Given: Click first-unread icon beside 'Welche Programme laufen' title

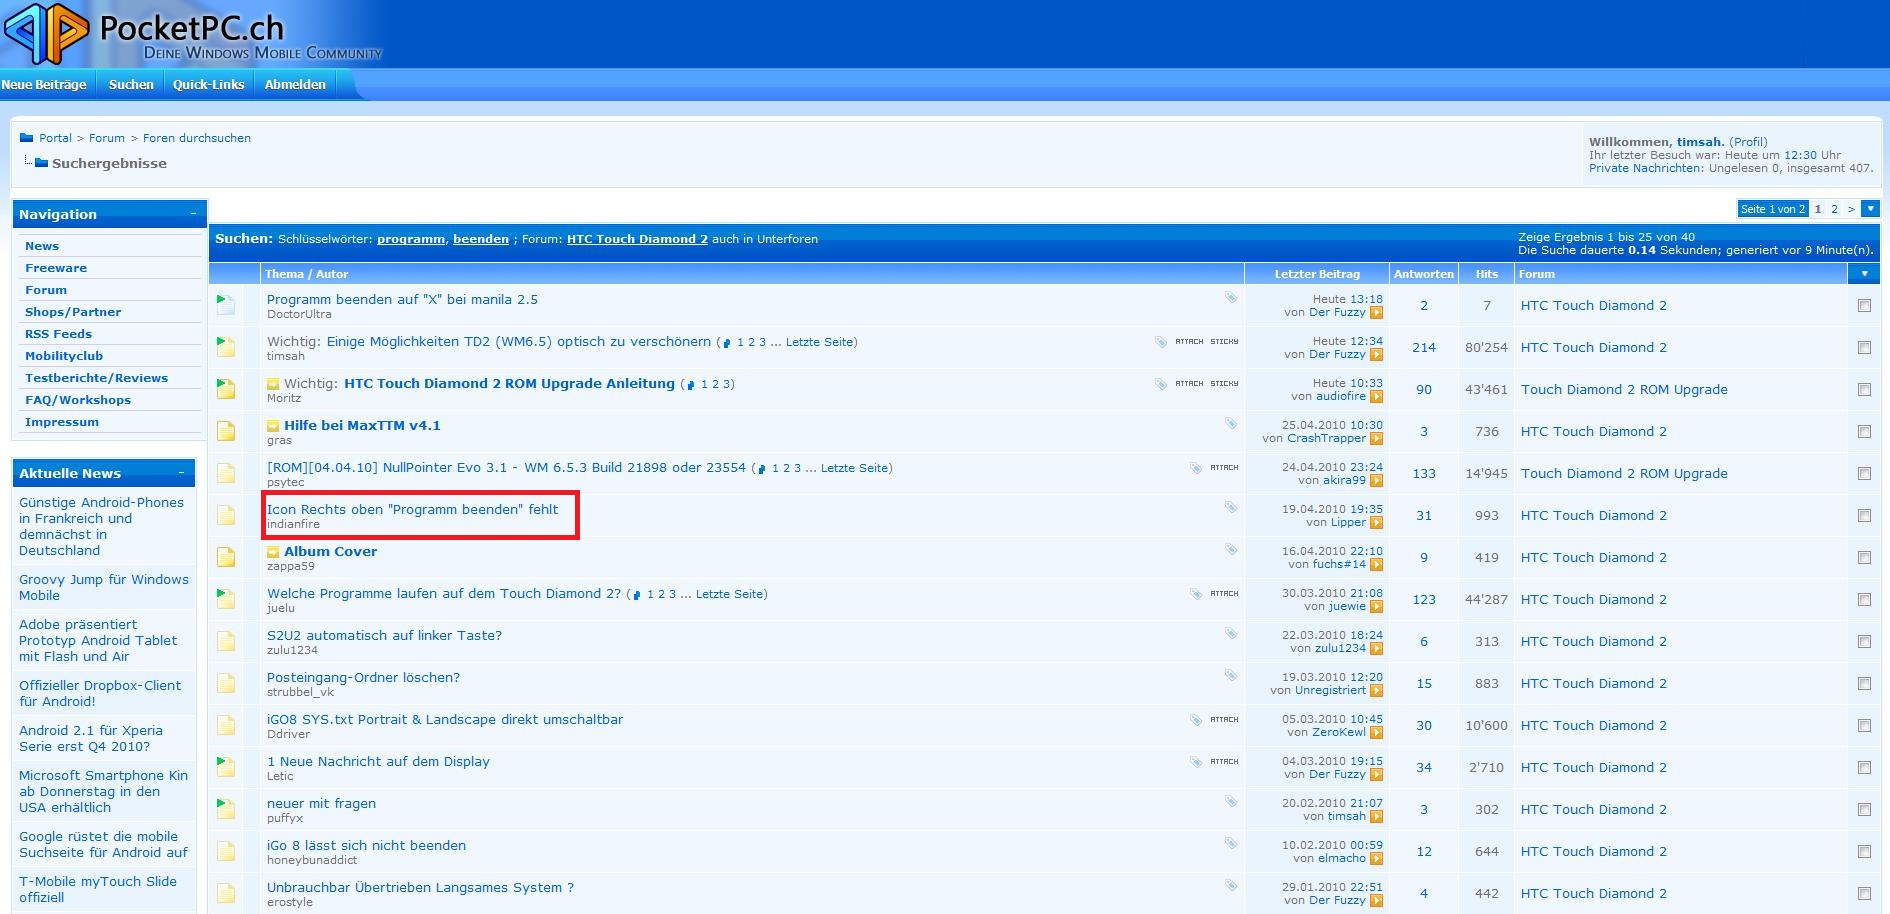Looking at the screenshot, I should [637, 595].
